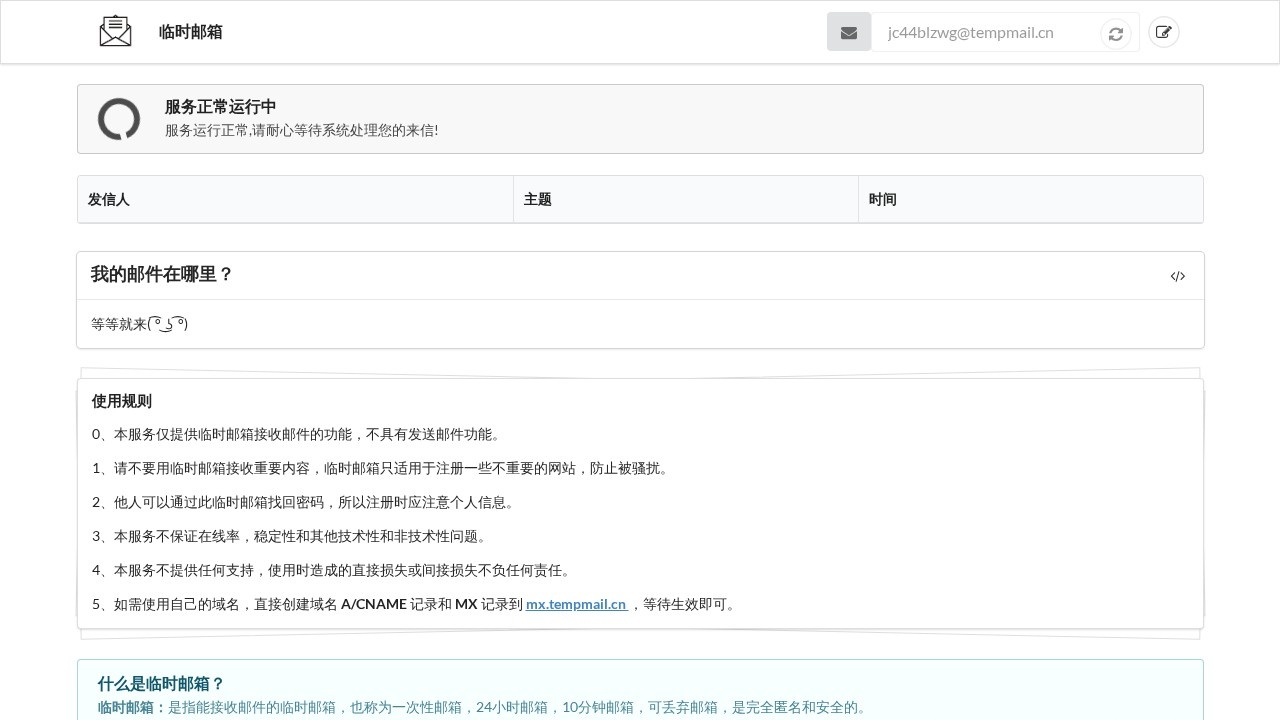The height and width of the screenshot is (720, 1280).
Task: Click the gray mail button beside address
Action: tap(849, 32)
